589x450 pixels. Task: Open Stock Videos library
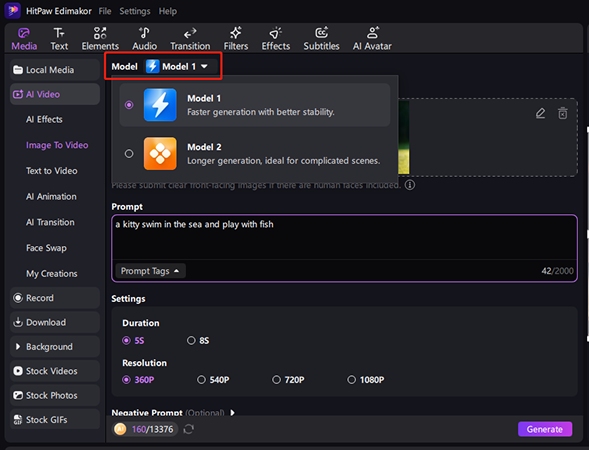coord(55,371)
